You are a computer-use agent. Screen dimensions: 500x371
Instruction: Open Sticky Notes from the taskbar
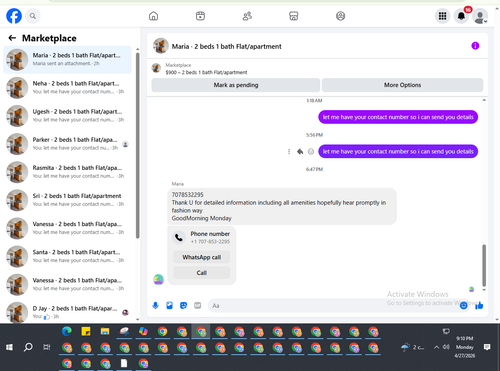pos(86,331)
